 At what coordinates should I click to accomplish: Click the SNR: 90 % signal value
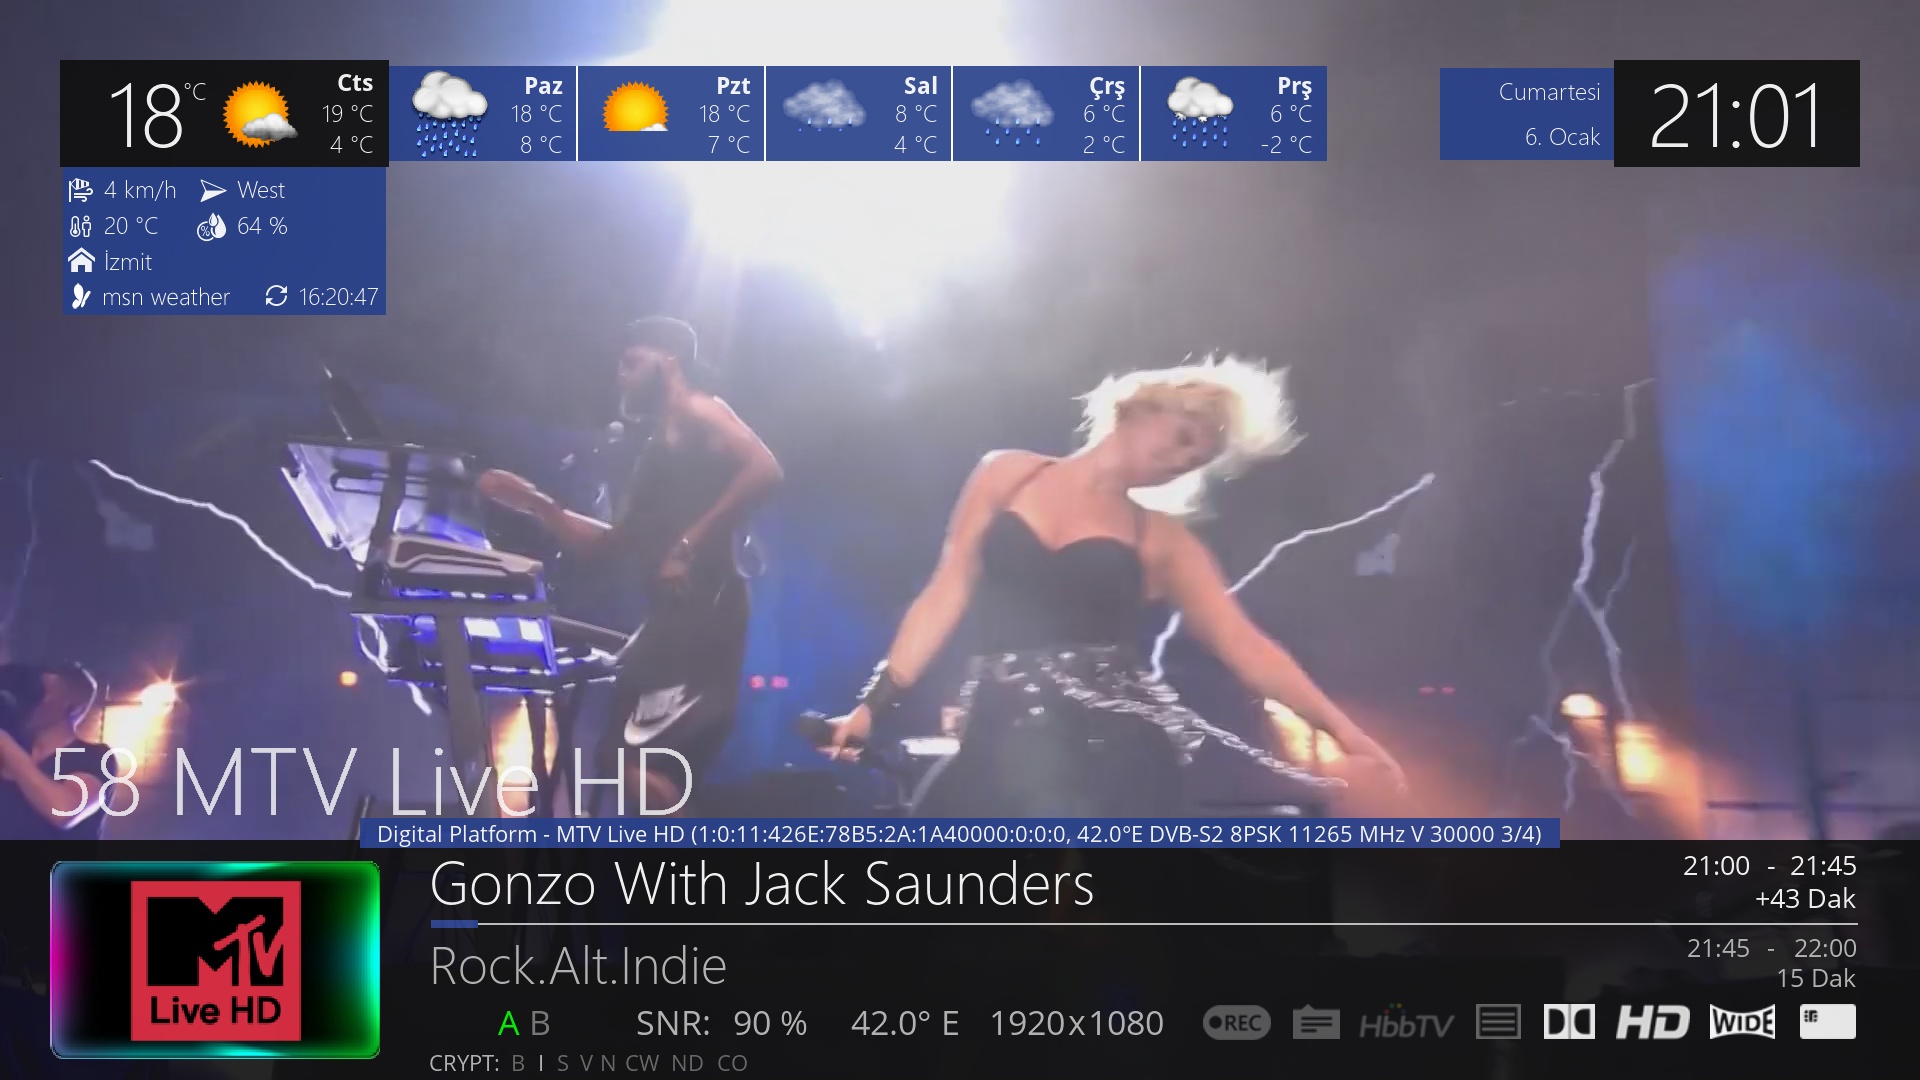click(x=721, y=1024)
